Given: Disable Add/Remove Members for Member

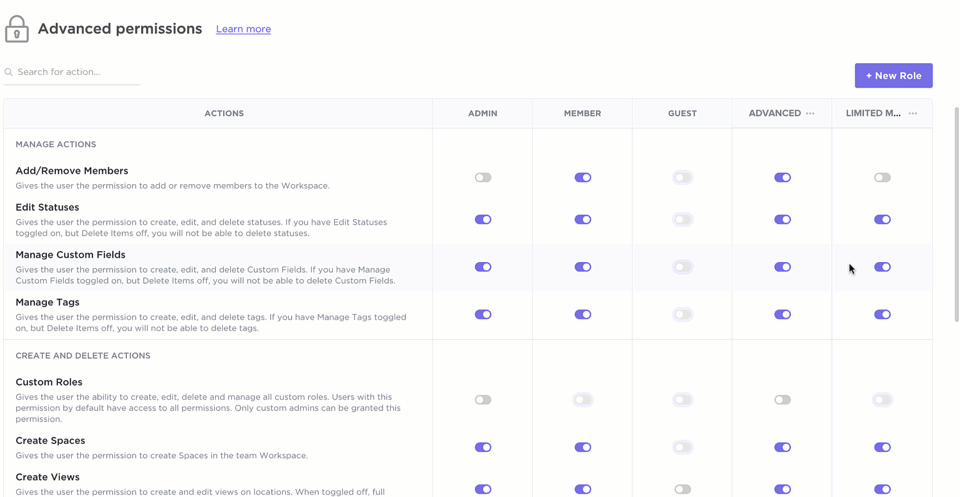Looking at the screenshot, I should [583, 178].
